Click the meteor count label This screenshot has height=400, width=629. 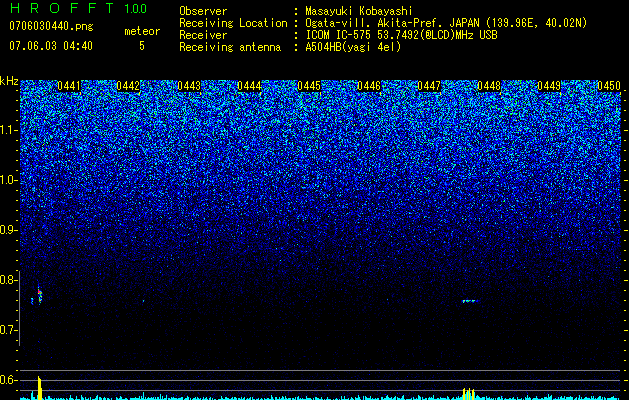[x=142, y=31]
